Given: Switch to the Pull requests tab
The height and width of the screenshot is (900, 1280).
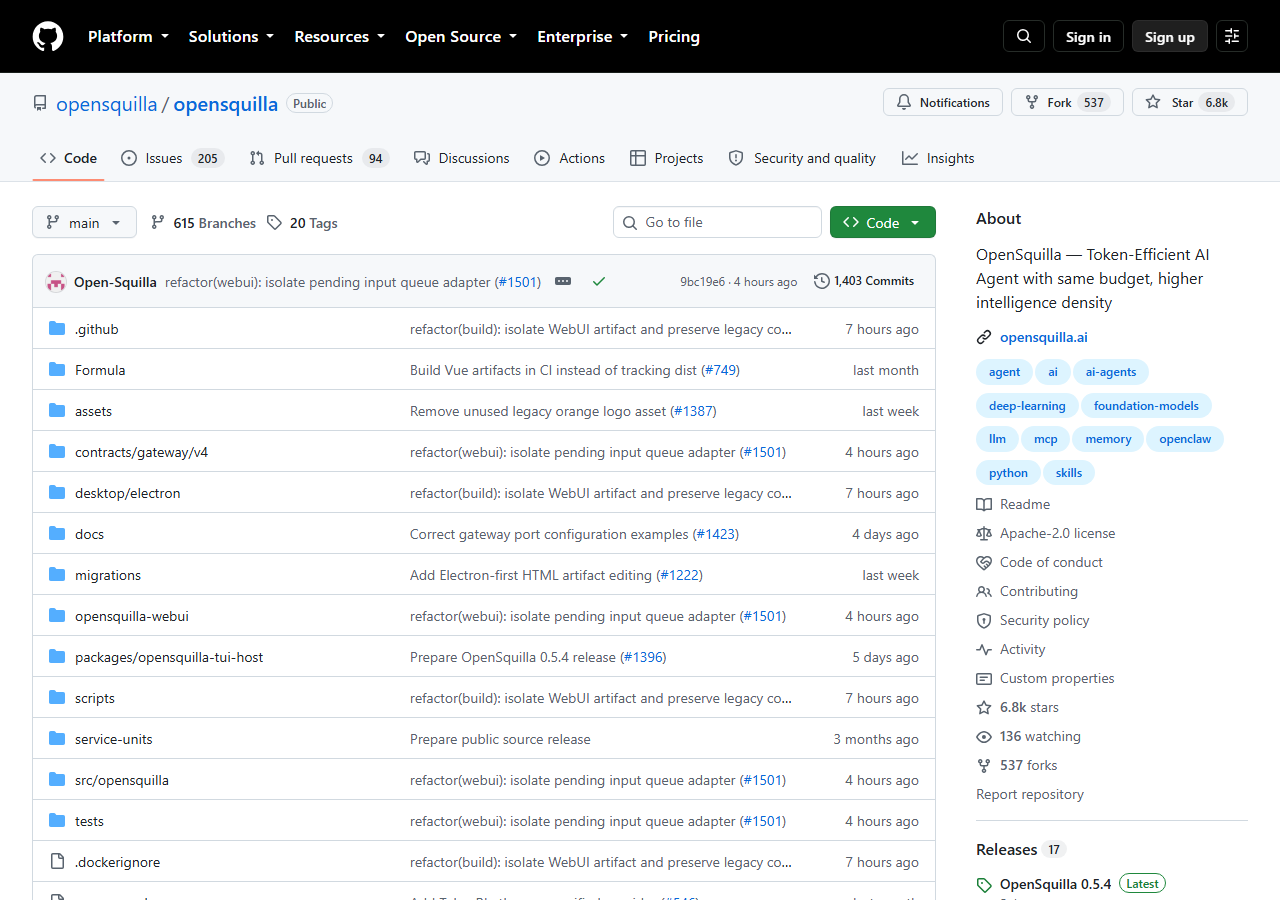Looking at the screenshot, I should point(318,158).
